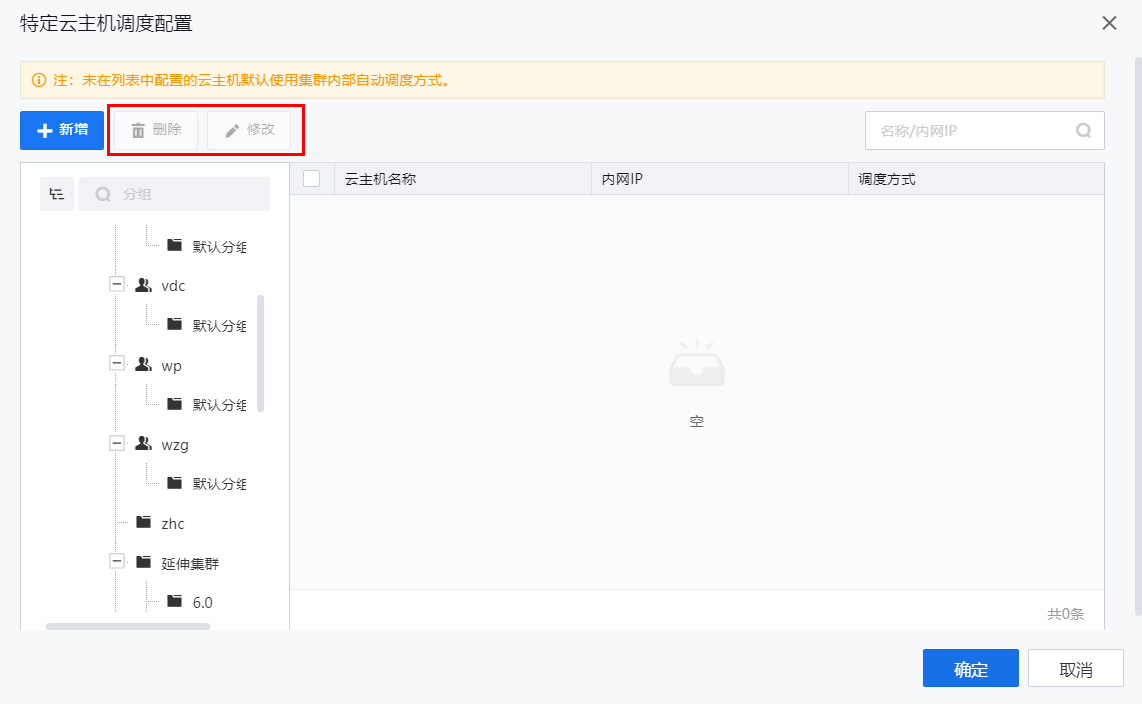Select the zhc folder in tree
This screenshot has width=1142, height=704.
[173, 523]
